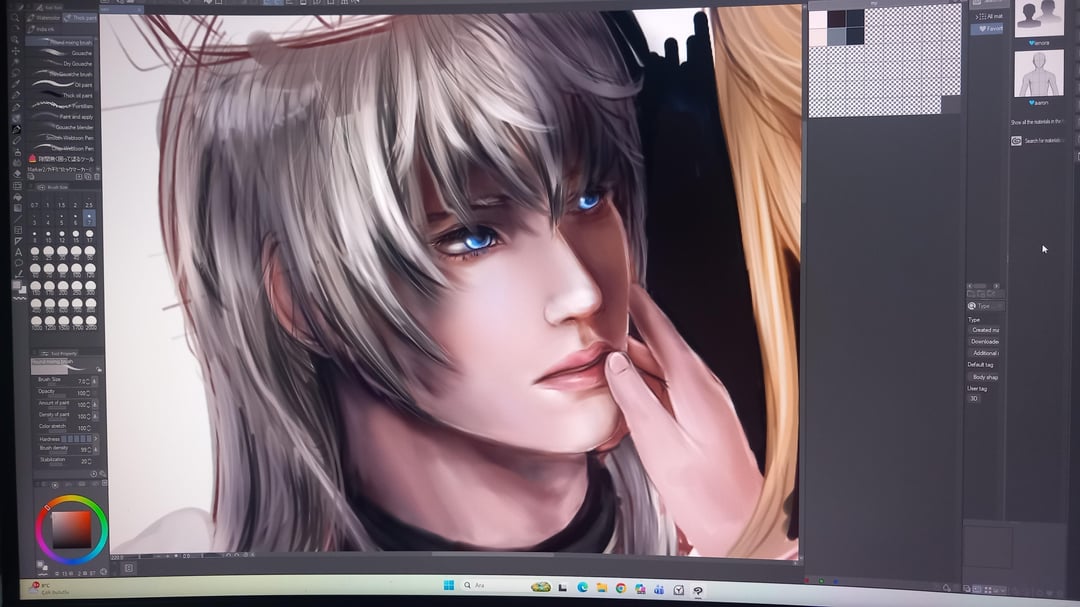Open Google Chrome from the taskbar

[621, 588]
